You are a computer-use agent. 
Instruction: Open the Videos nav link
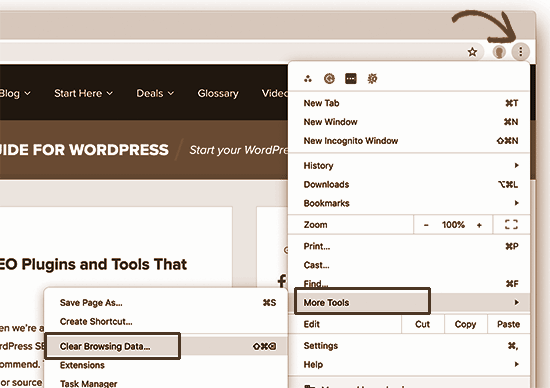275,93
